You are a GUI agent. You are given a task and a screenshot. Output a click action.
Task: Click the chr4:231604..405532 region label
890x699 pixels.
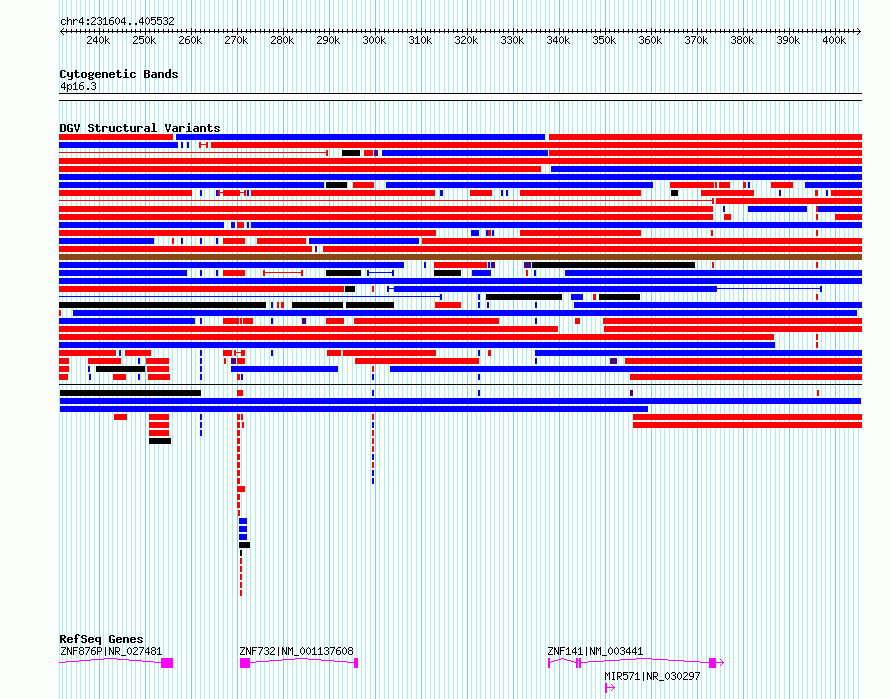[117, 21]
